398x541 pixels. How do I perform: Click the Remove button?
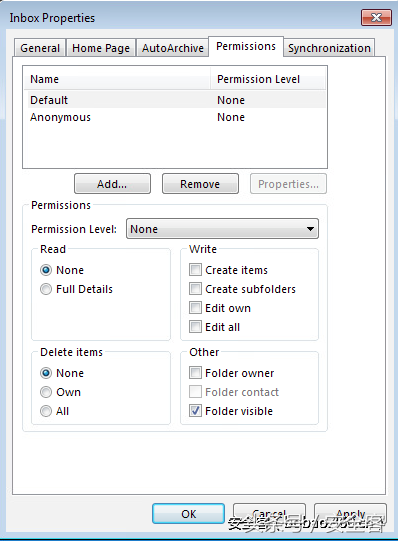click(x=200, y=184)
